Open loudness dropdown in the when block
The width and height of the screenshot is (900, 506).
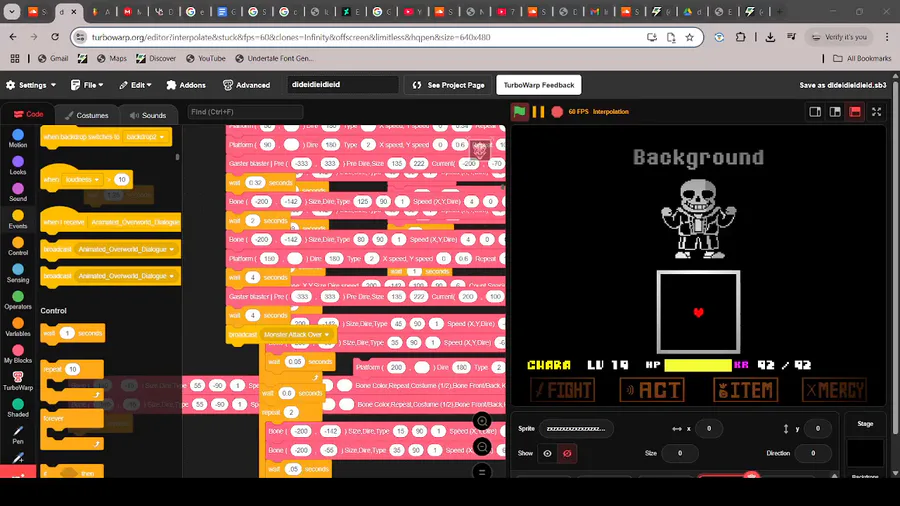[82, 180]
